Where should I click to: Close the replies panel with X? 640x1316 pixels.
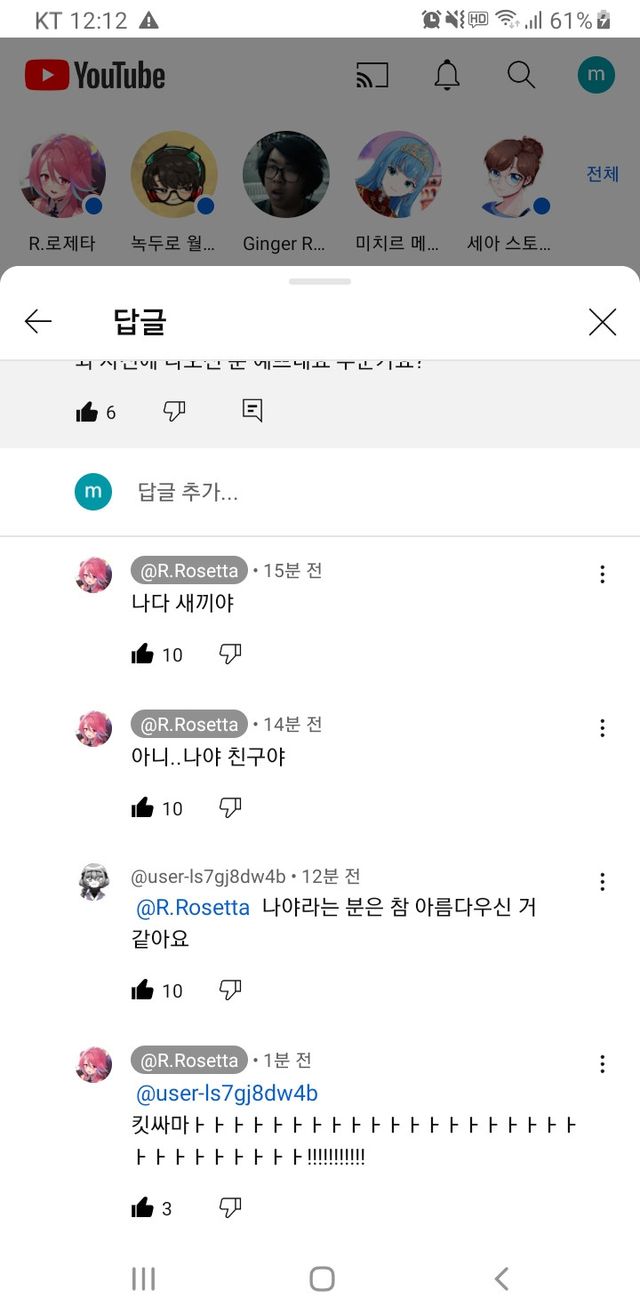coord(602,321)
